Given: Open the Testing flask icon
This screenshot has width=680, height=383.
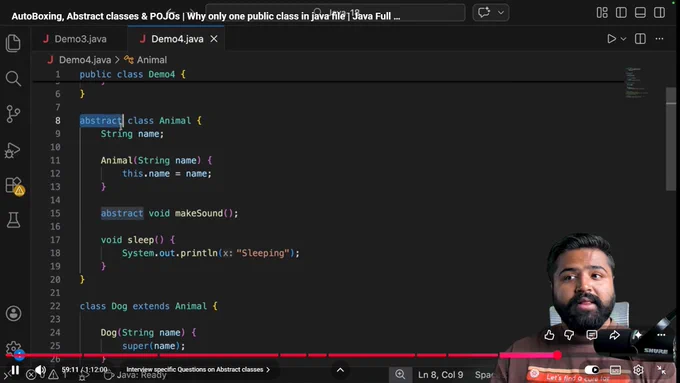Looking at the screenshot, I should [x=13, y=220].
